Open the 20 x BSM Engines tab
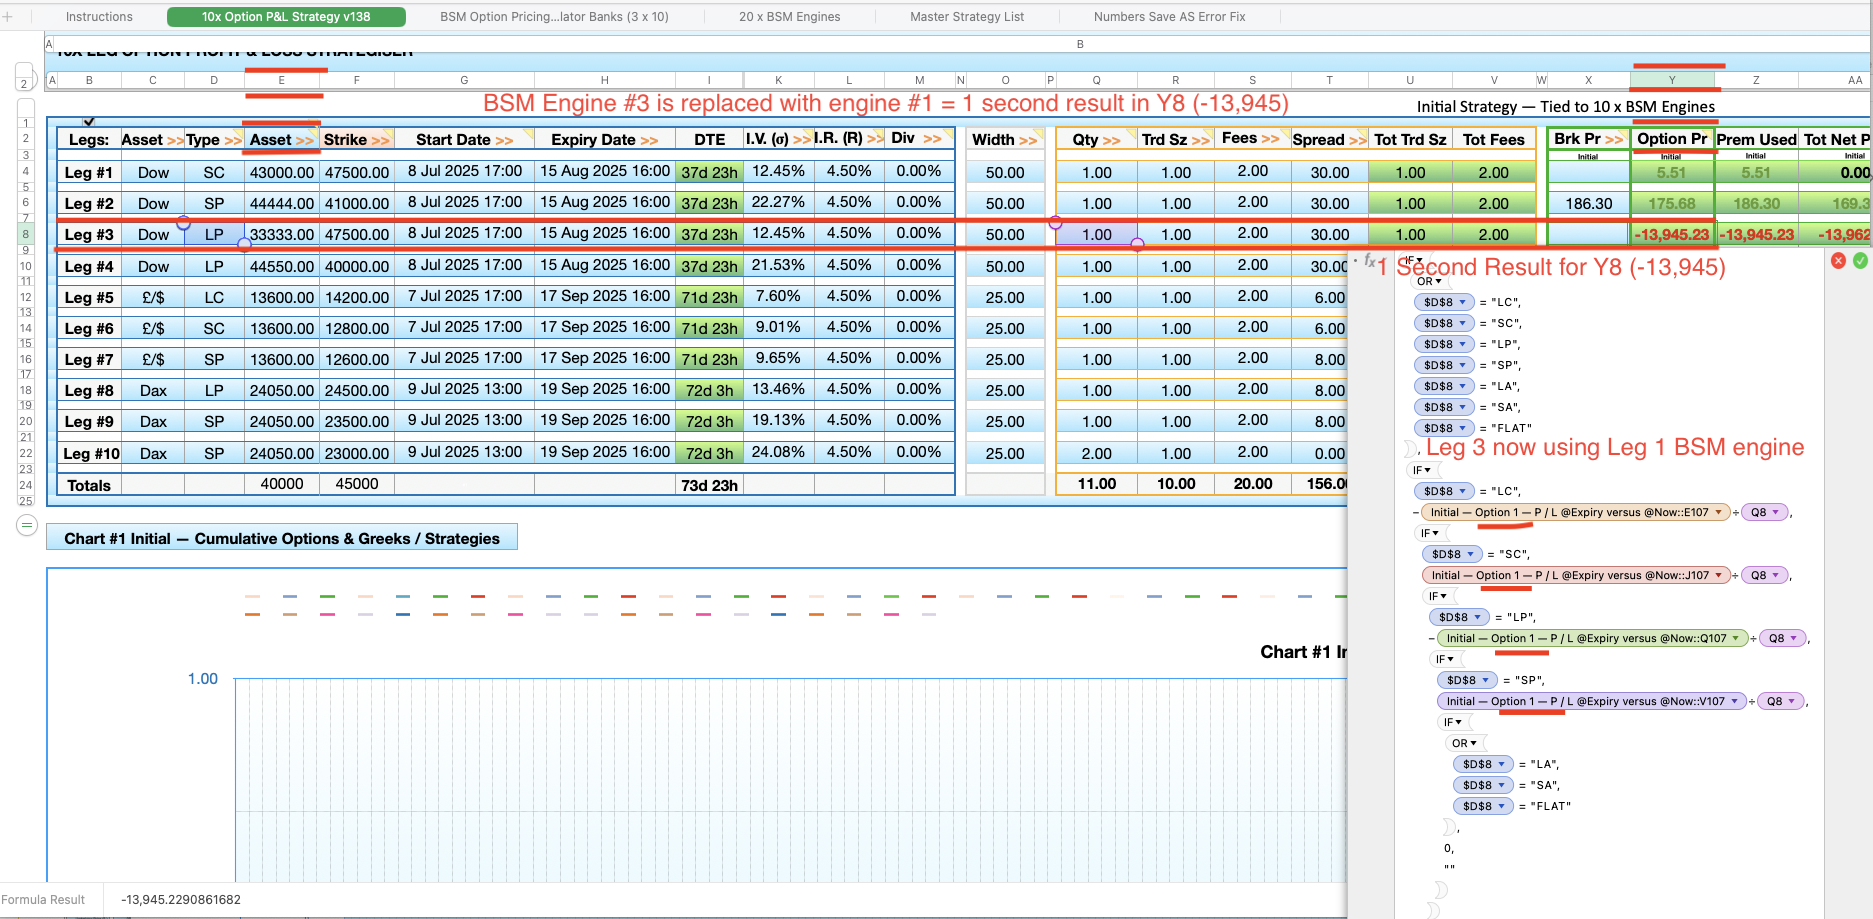 789,17
